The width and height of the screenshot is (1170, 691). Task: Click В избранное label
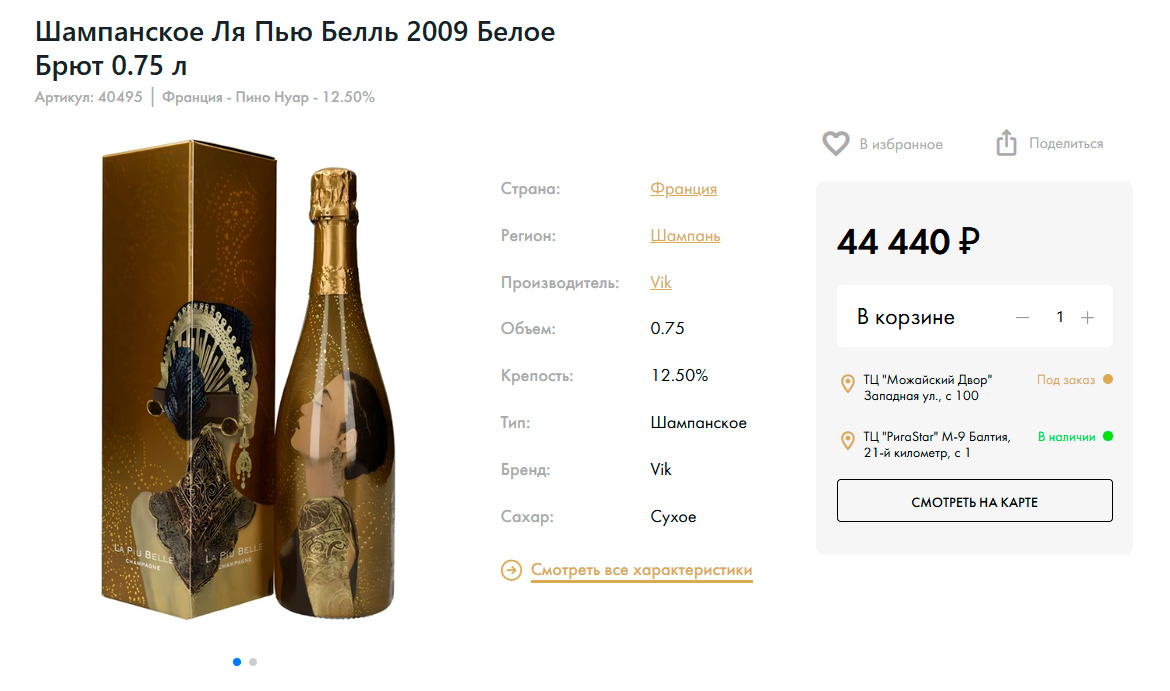[901, 144]
